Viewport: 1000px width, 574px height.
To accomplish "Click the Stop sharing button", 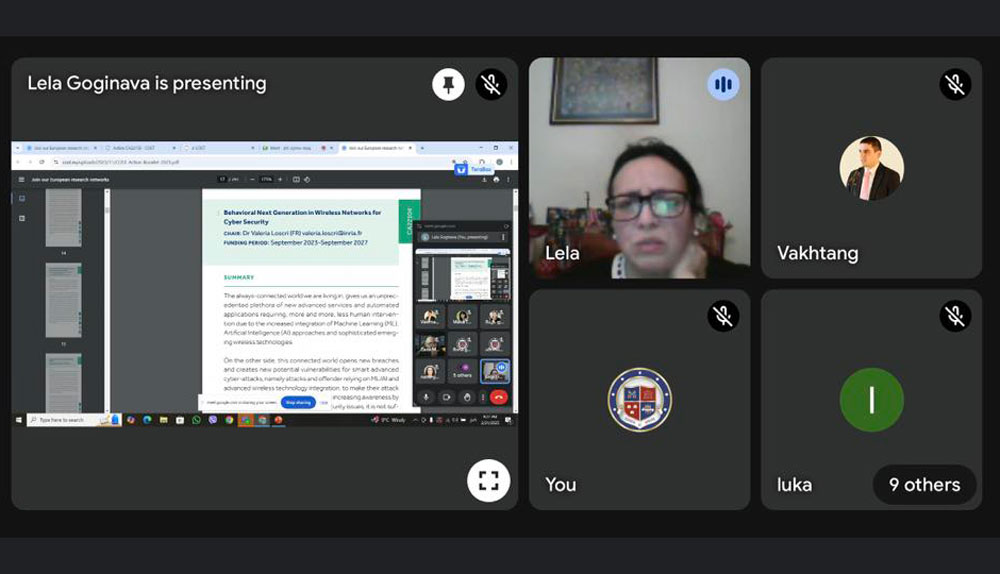I will point(298,402).
